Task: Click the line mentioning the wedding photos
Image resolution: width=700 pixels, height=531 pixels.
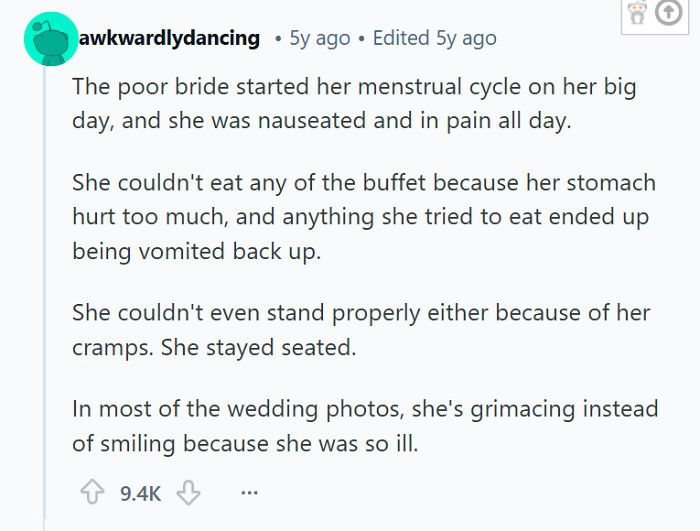Action: click(365, 408)
